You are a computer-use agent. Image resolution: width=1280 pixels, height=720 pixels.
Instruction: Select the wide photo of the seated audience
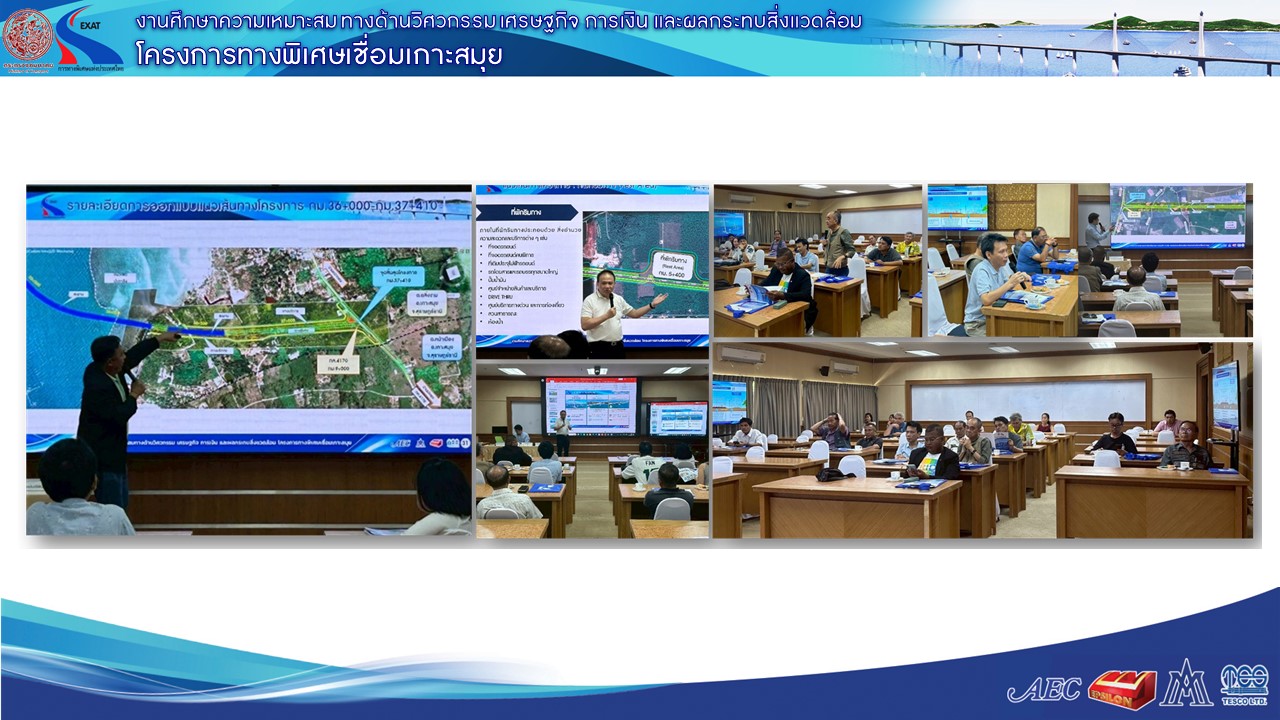pyautogui.click(x=982, y=440)
